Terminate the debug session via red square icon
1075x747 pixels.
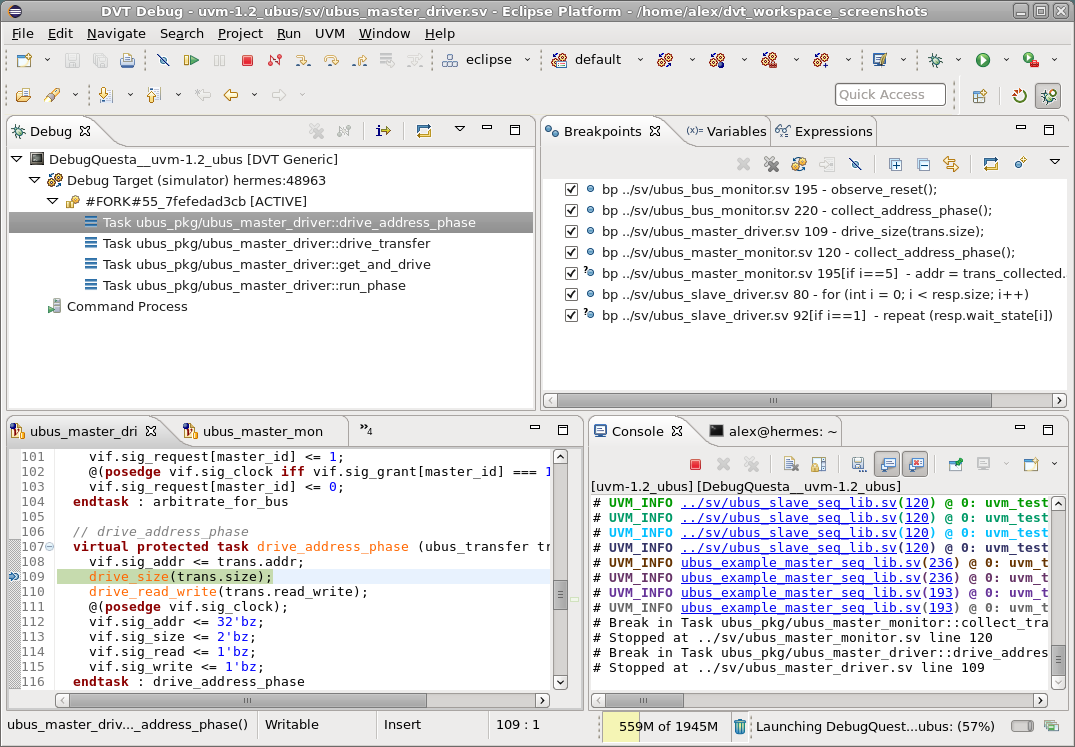(247, 61)
